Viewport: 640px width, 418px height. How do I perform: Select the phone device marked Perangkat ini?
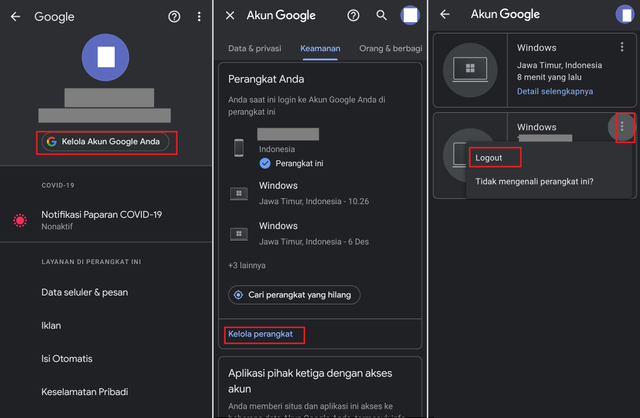[x=320, y=148]
